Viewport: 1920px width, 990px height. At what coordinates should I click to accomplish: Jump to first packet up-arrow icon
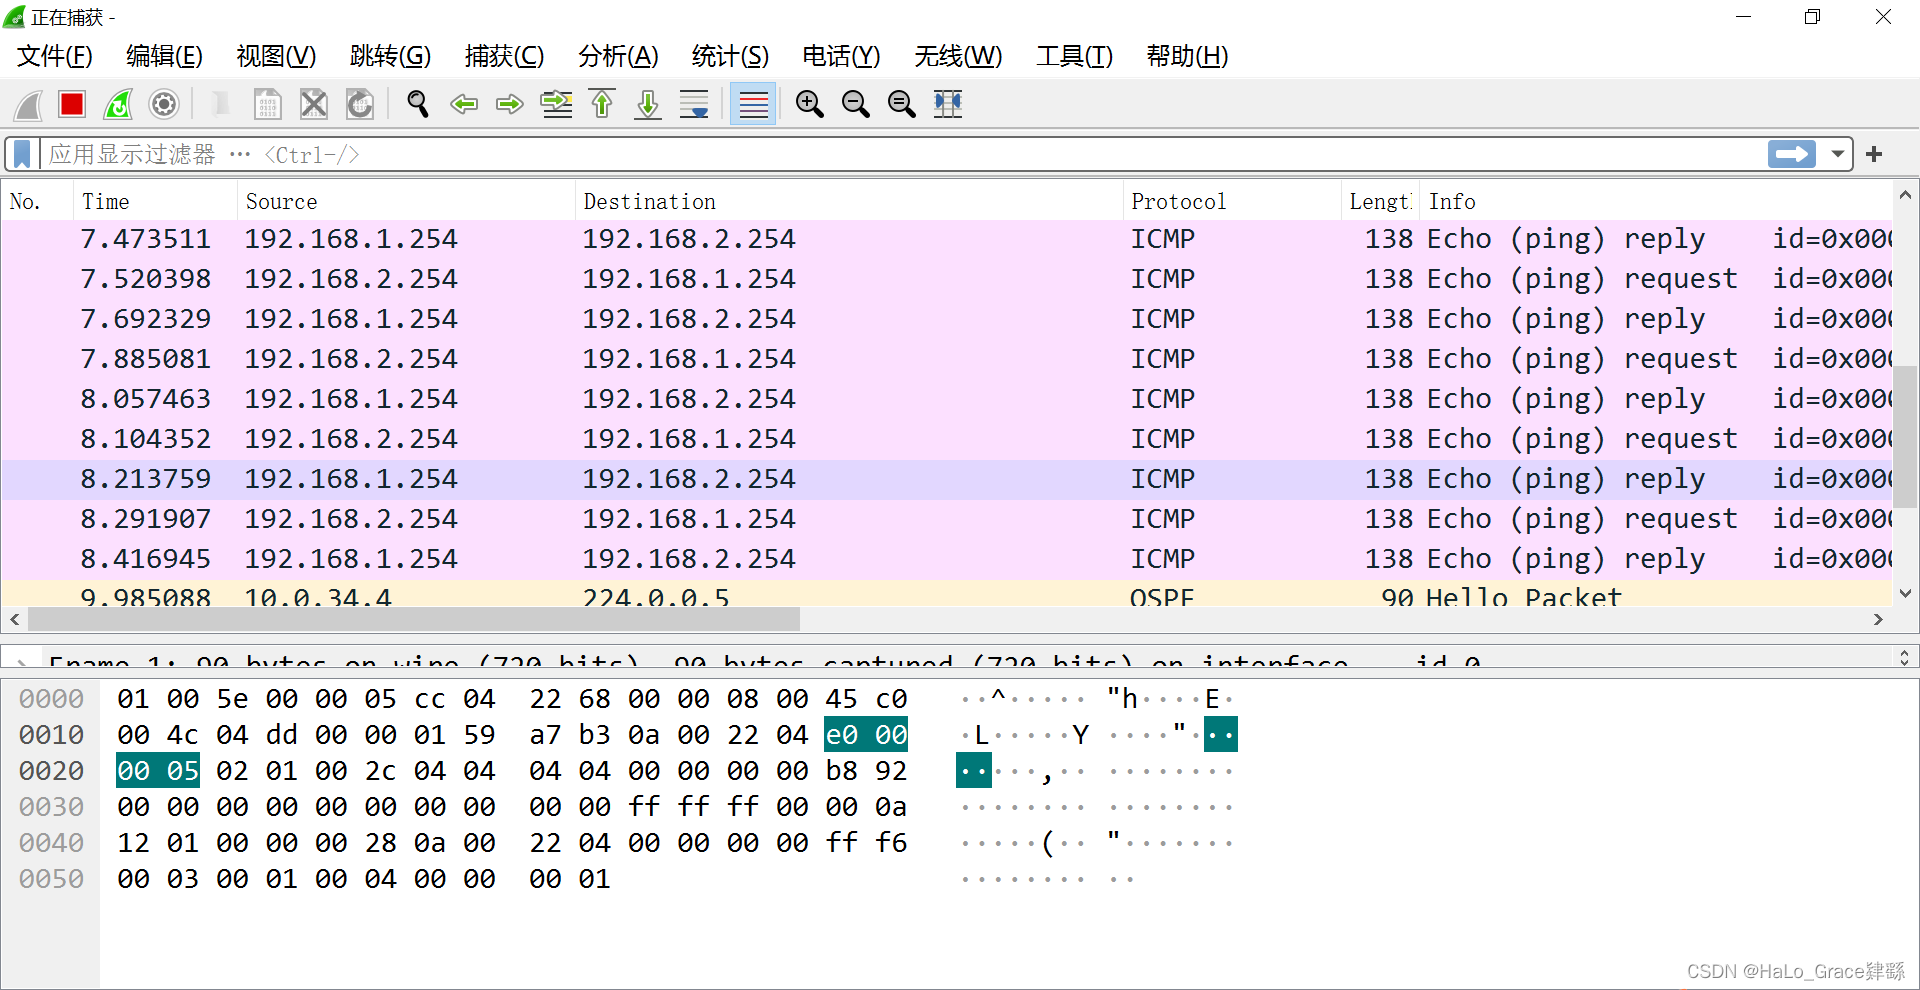(602, 104)
